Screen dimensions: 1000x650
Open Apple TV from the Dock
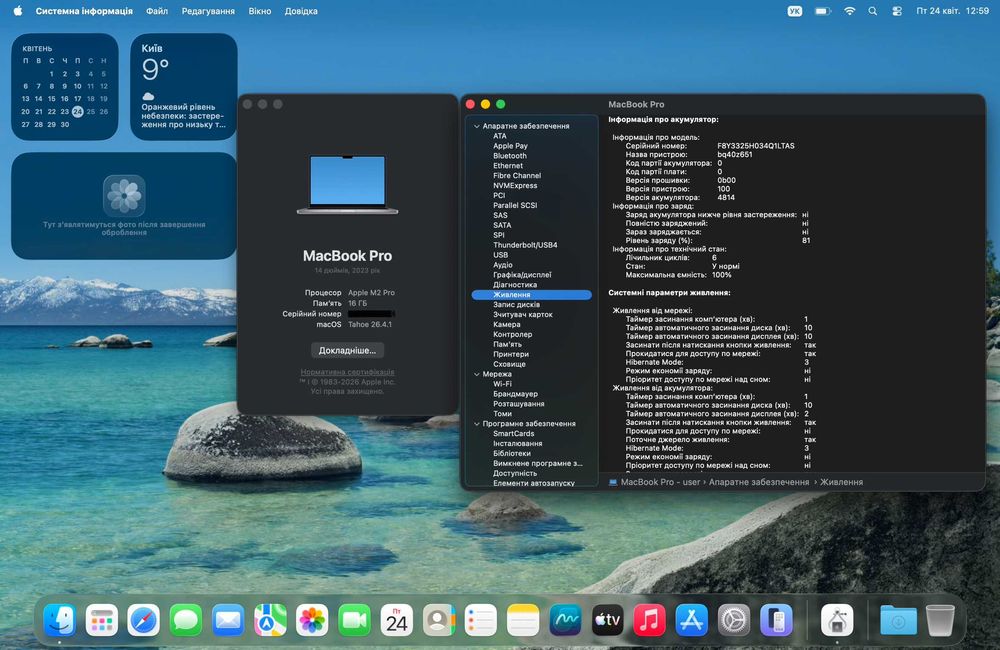[607, 620]
